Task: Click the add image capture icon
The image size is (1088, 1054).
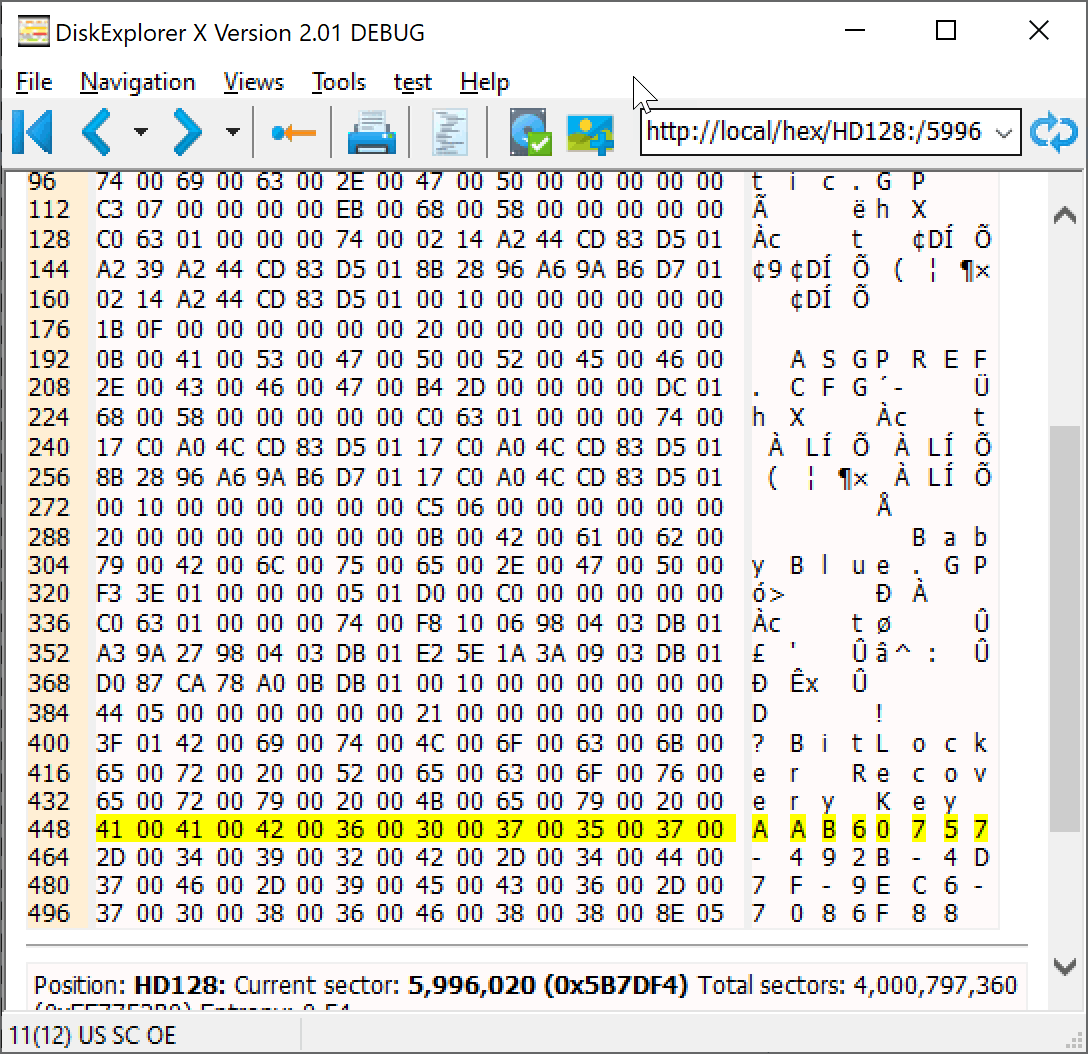Action: 592,131
